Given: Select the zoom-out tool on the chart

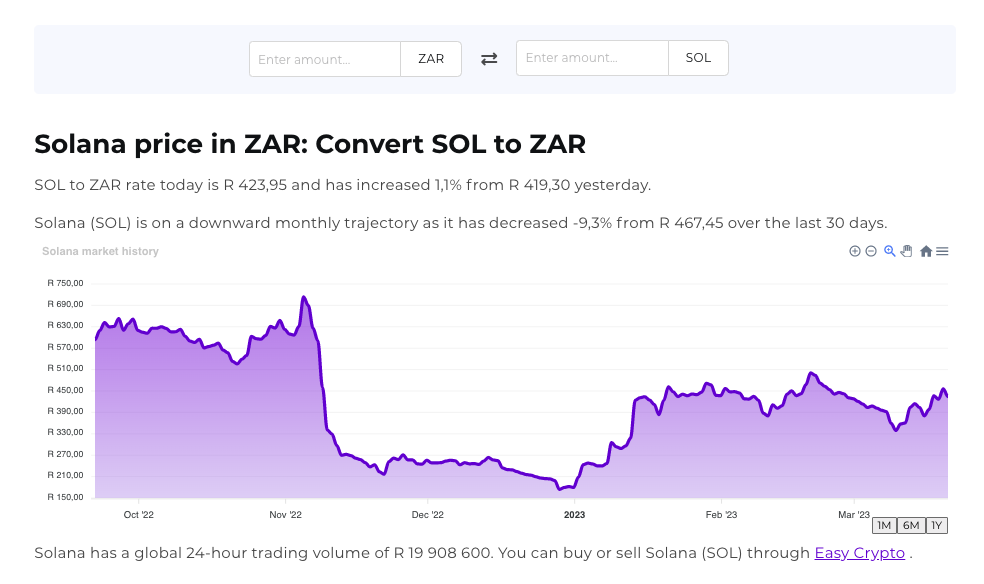Looking at the screenshot, I should coord(870,251).
